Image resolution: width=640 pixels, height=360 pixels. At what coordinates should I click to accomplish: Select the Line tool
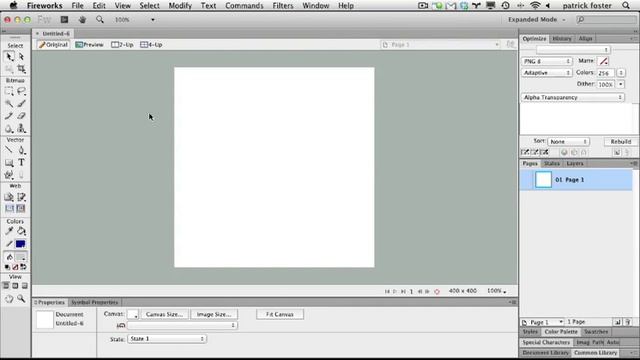point(9,150)
